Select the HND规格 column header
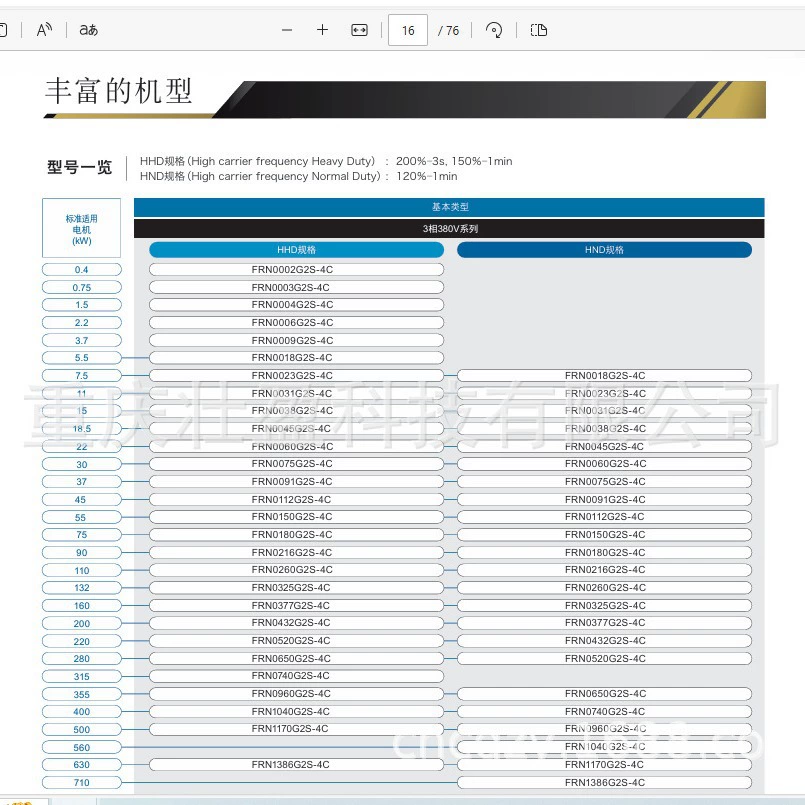Viewport: 805px width, 805px height. click(604, 250)
